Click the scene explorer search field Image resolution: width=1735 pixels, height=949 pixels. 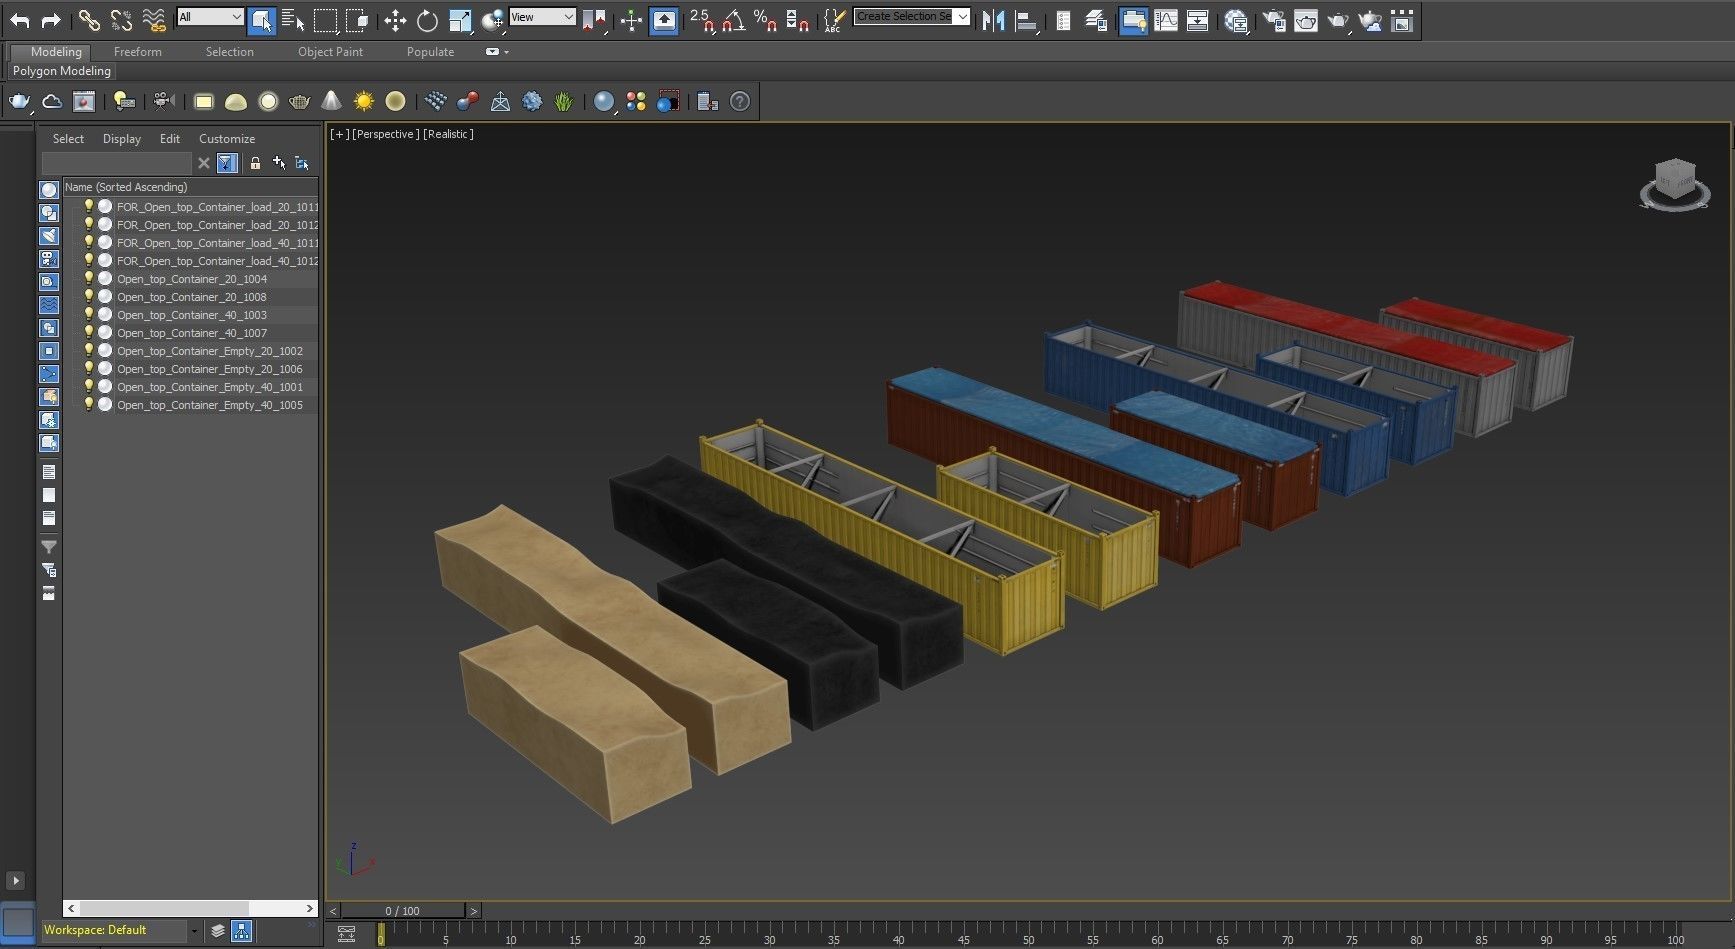[x=117, y=163]
